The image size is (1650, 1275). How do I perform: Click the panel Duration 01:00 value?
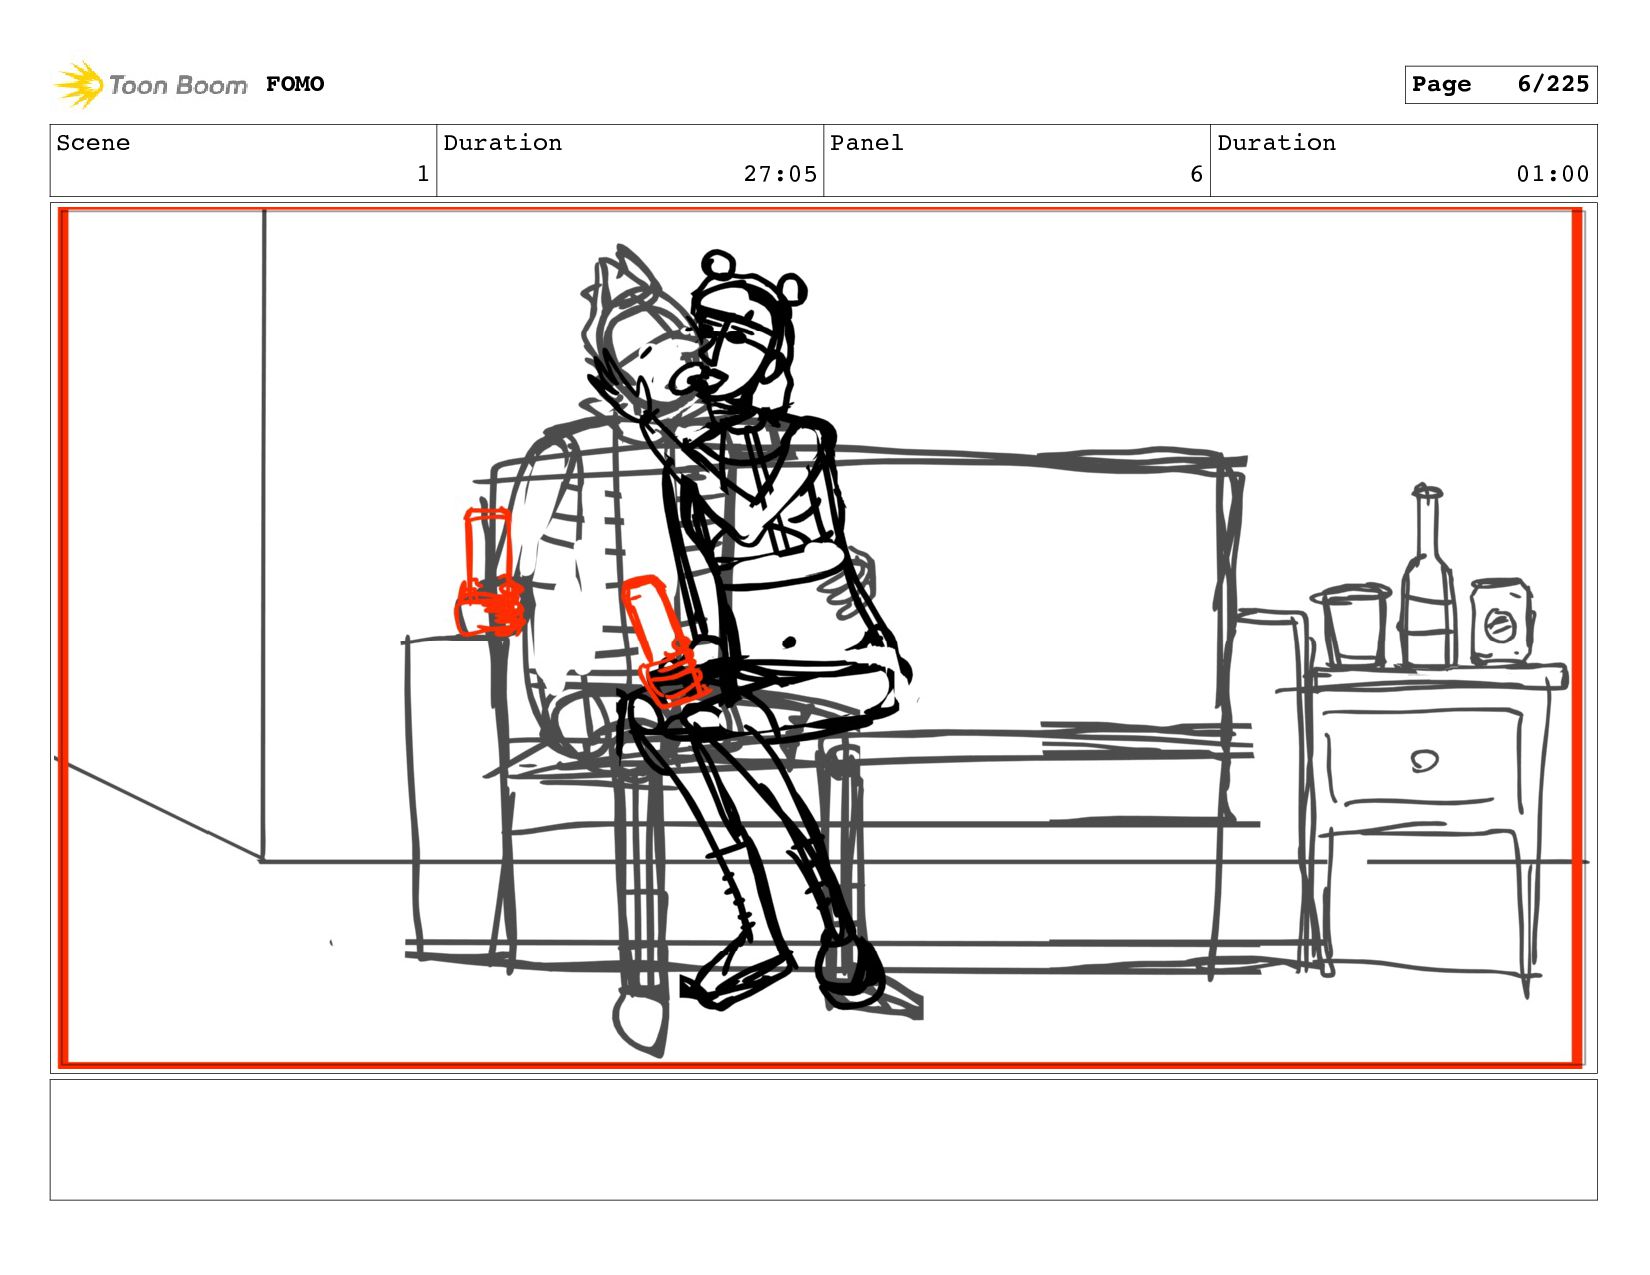coord(1552,174)
